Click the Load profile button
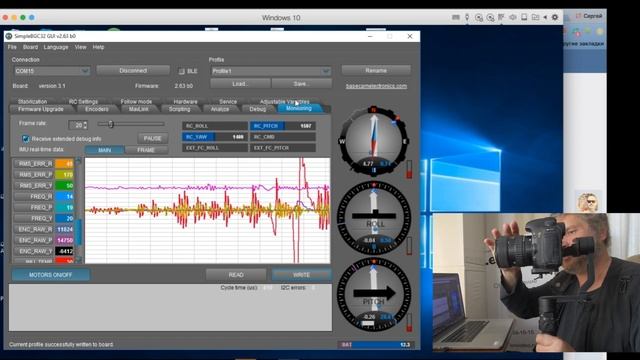 point(240,84)
